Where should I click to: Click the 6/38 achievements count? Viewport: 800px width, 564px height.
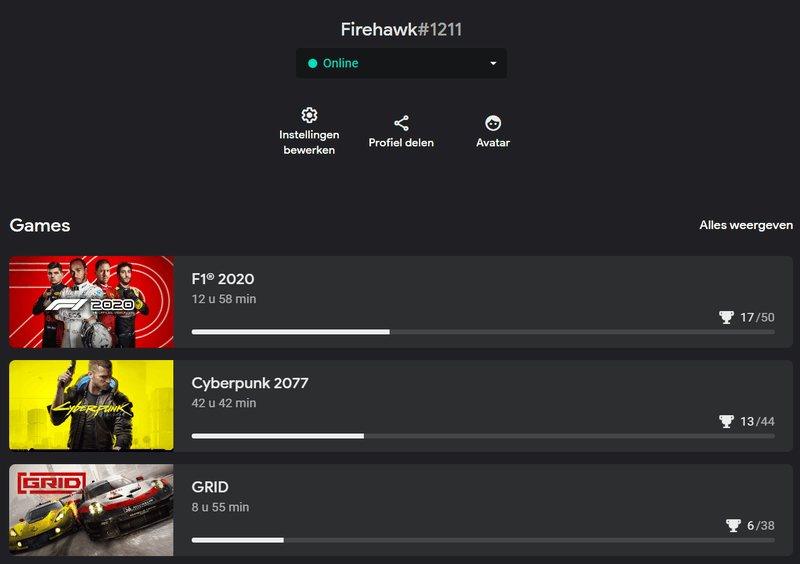coord(761,526)
